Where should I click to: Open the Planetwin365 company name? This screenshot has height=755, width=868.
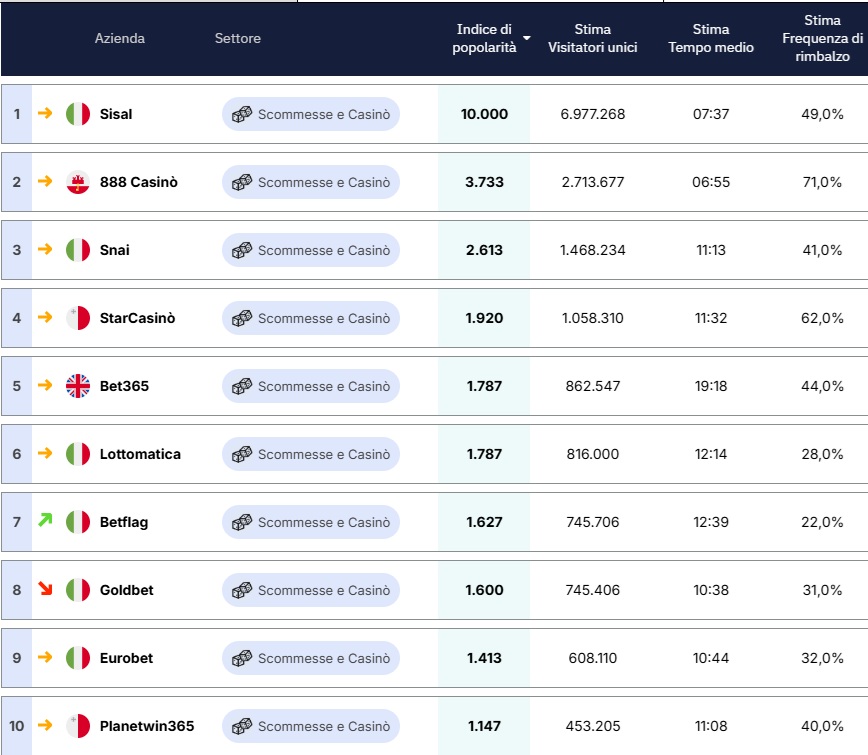[147, 726]
